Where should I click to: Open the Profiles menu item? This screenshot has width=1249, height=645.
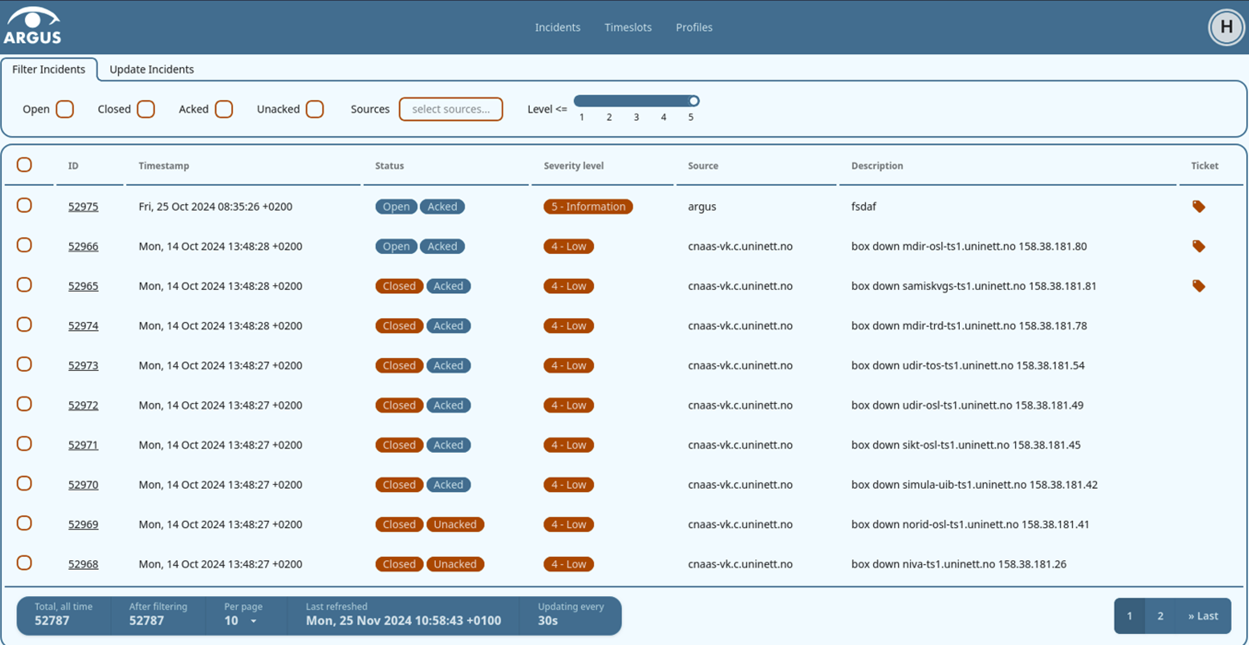click(x=694, y=27)
